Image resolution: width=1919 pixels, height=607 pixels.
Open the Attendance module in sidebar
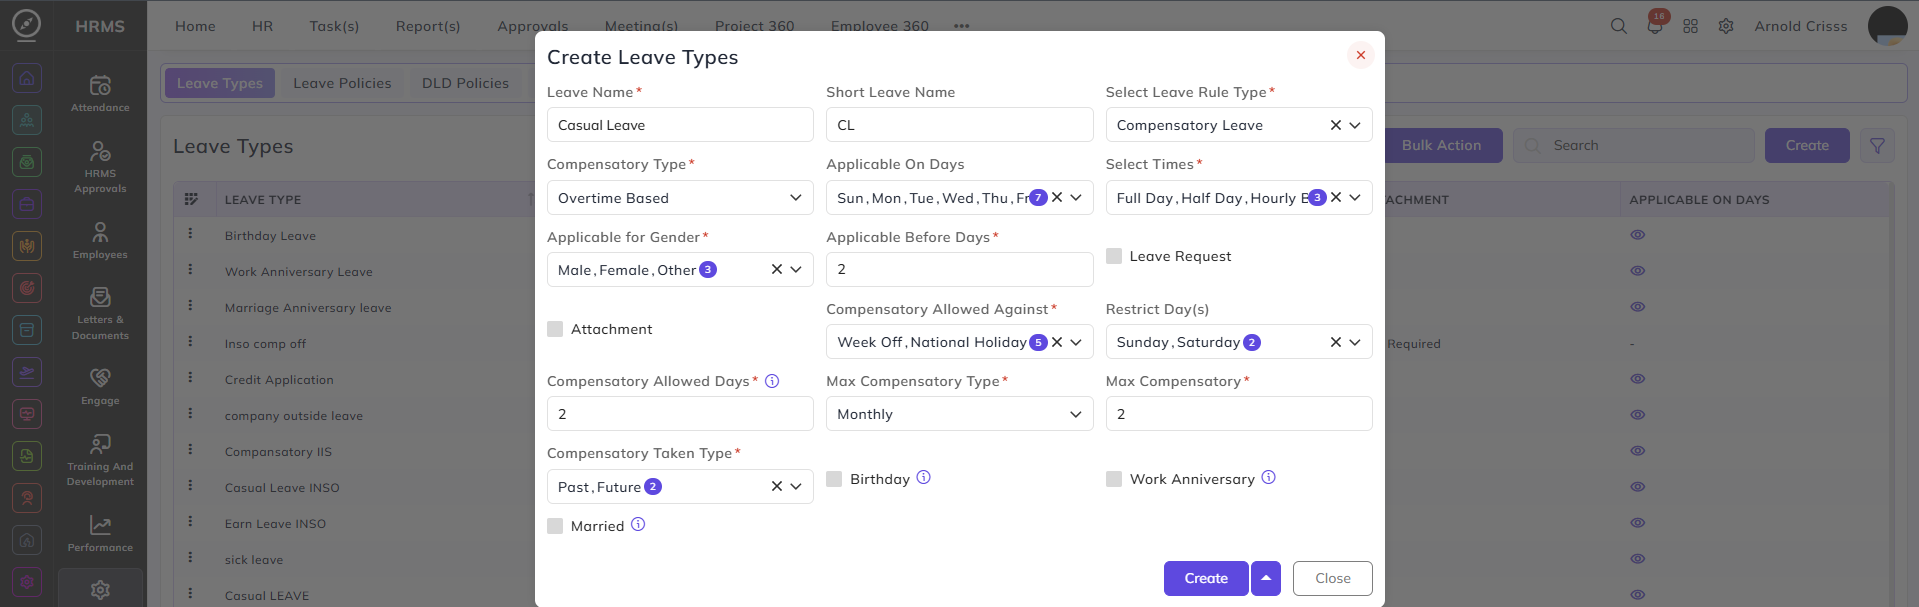tap(100, 93)
